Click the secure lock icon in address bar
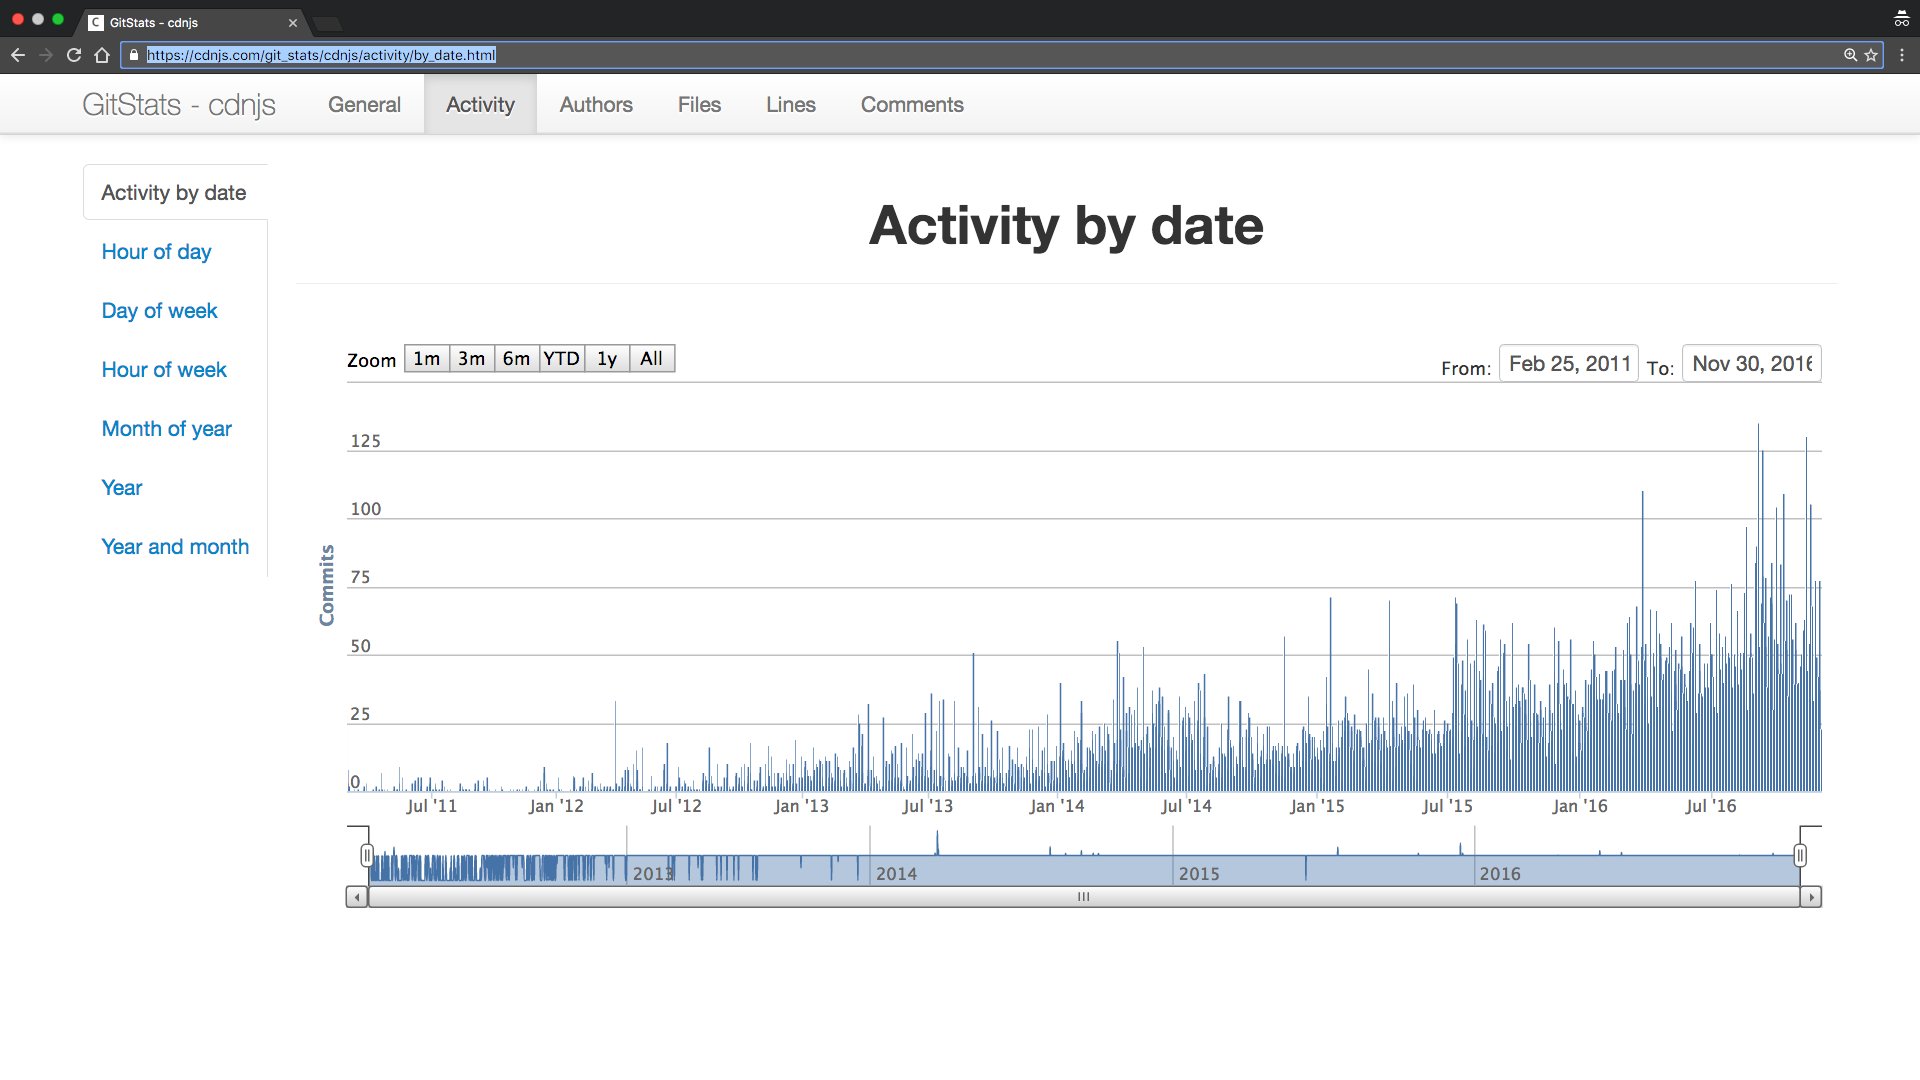1920x1080 pixels. [x=134, y=55]
